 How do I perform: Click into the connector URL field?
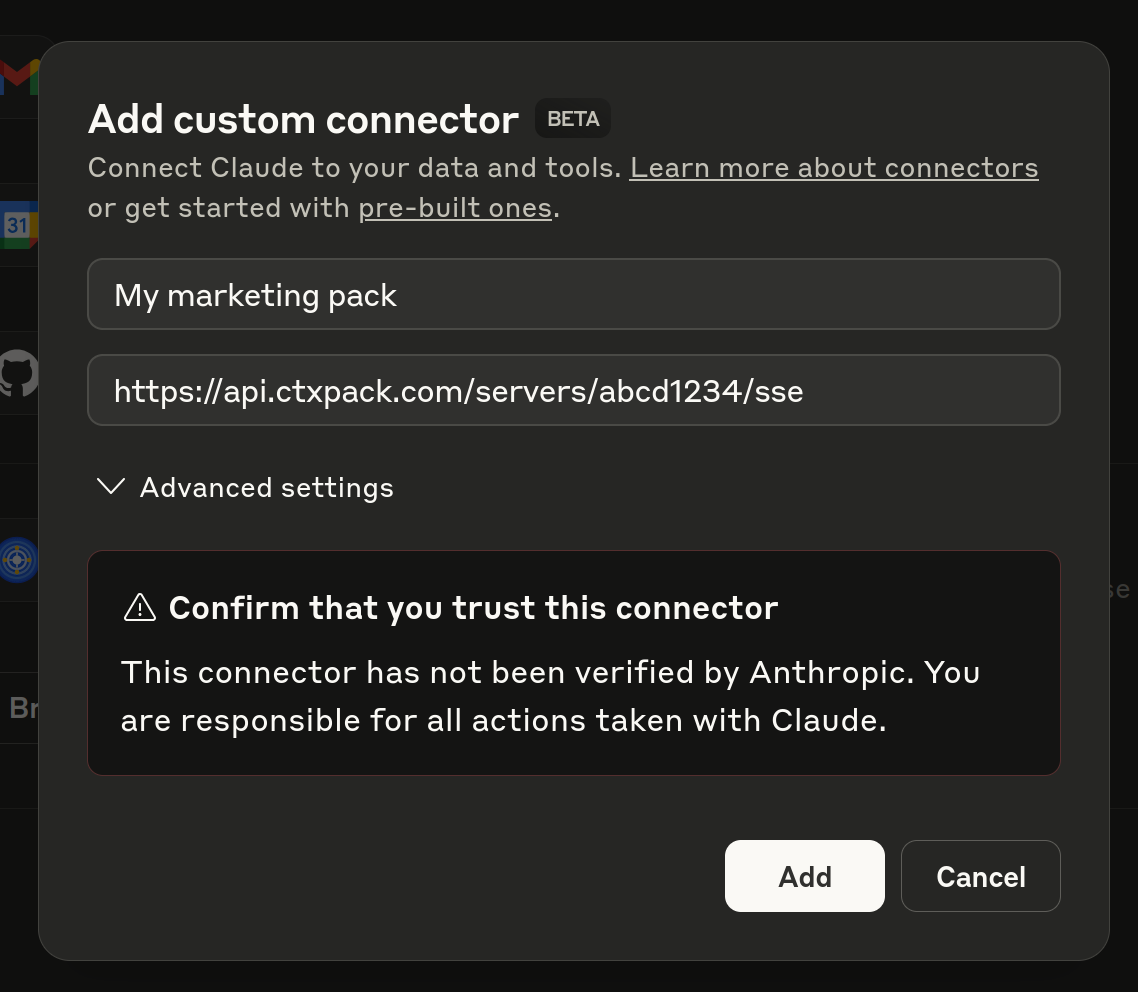(x=573, y=390)
